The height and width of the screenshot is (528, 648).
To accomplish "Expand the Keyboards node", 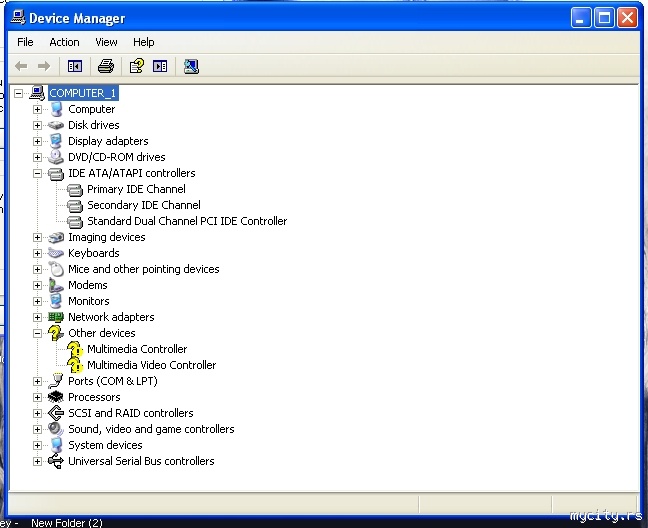I will point(37,253).
